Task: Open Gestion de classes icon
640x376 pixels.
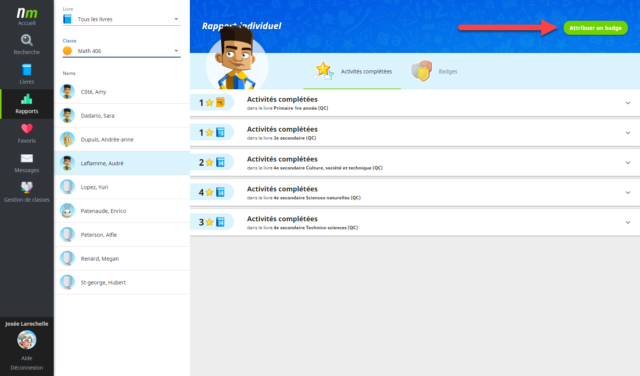Action: pyautogui.click(x=27, y=187)
